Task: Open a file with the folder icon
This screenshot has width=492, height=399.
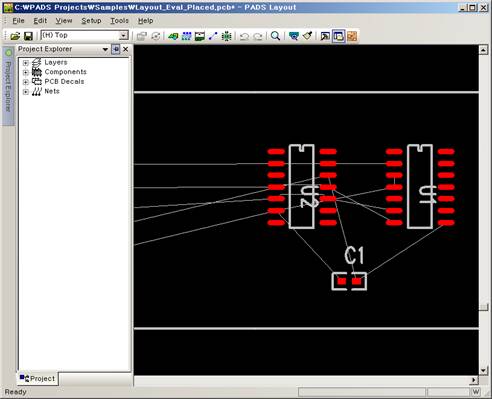Action: click(15, 36)
